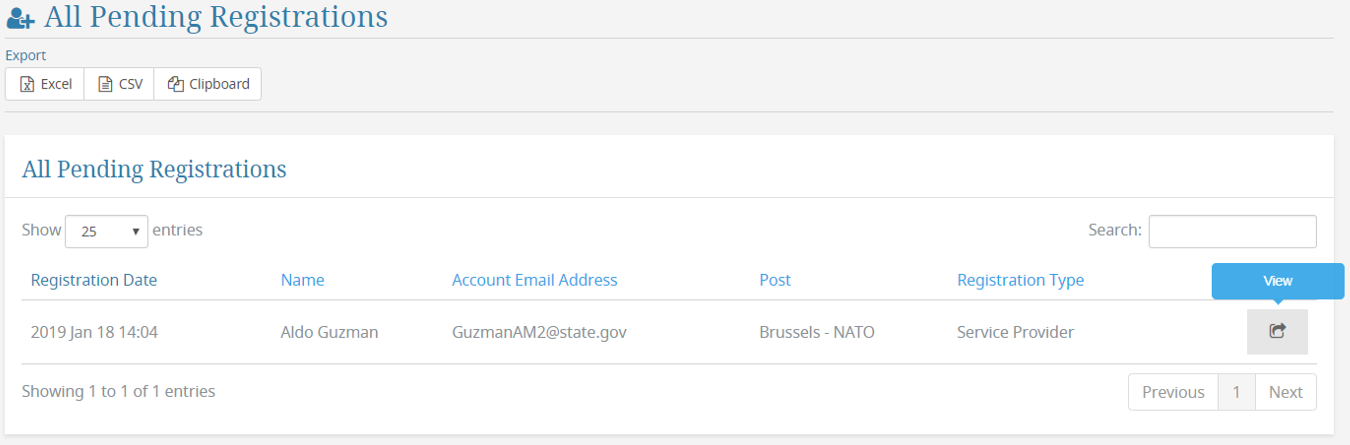
Task: Copy table to Clipboard
Action: click(207, 85)
